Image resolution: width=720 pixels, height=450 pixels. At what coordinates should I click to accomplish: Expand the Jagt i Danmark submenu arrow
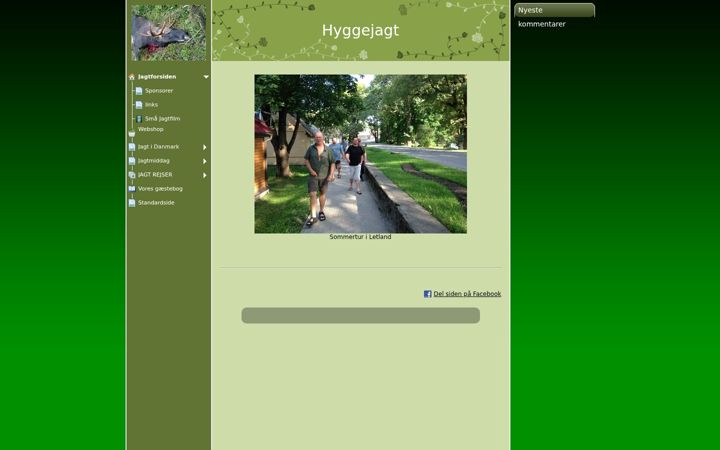[205, 147]
